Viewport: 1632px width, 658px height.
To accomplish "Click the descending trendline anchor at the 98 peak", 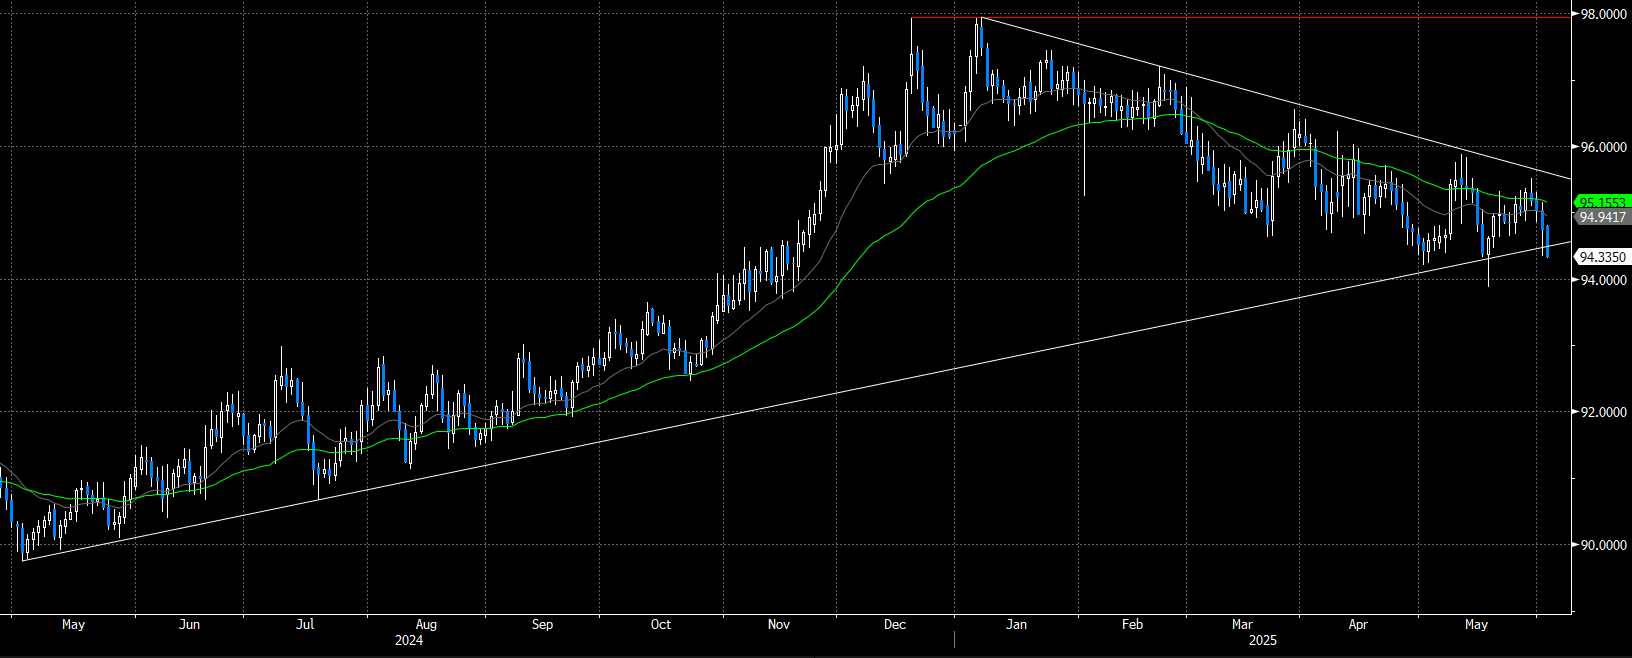I will (981, 18).
